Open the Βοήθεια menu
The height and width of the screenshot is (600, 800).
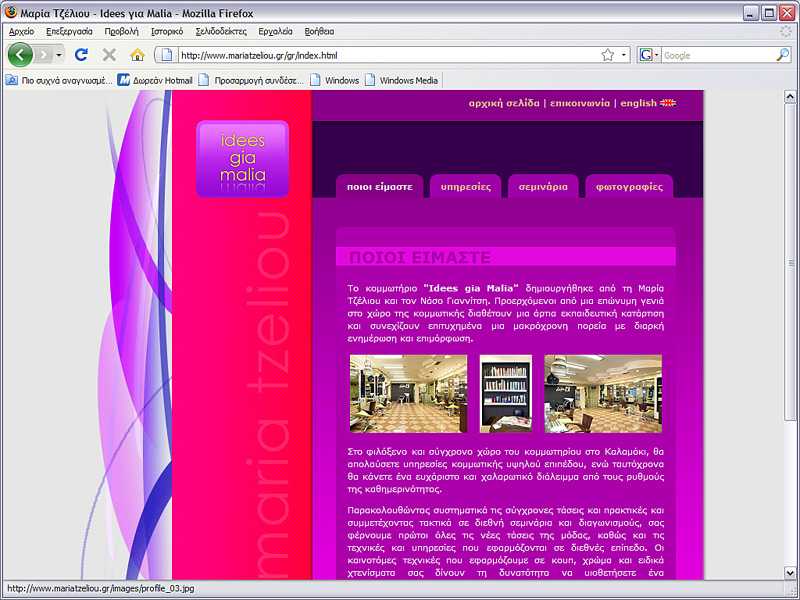coord(319,32)
